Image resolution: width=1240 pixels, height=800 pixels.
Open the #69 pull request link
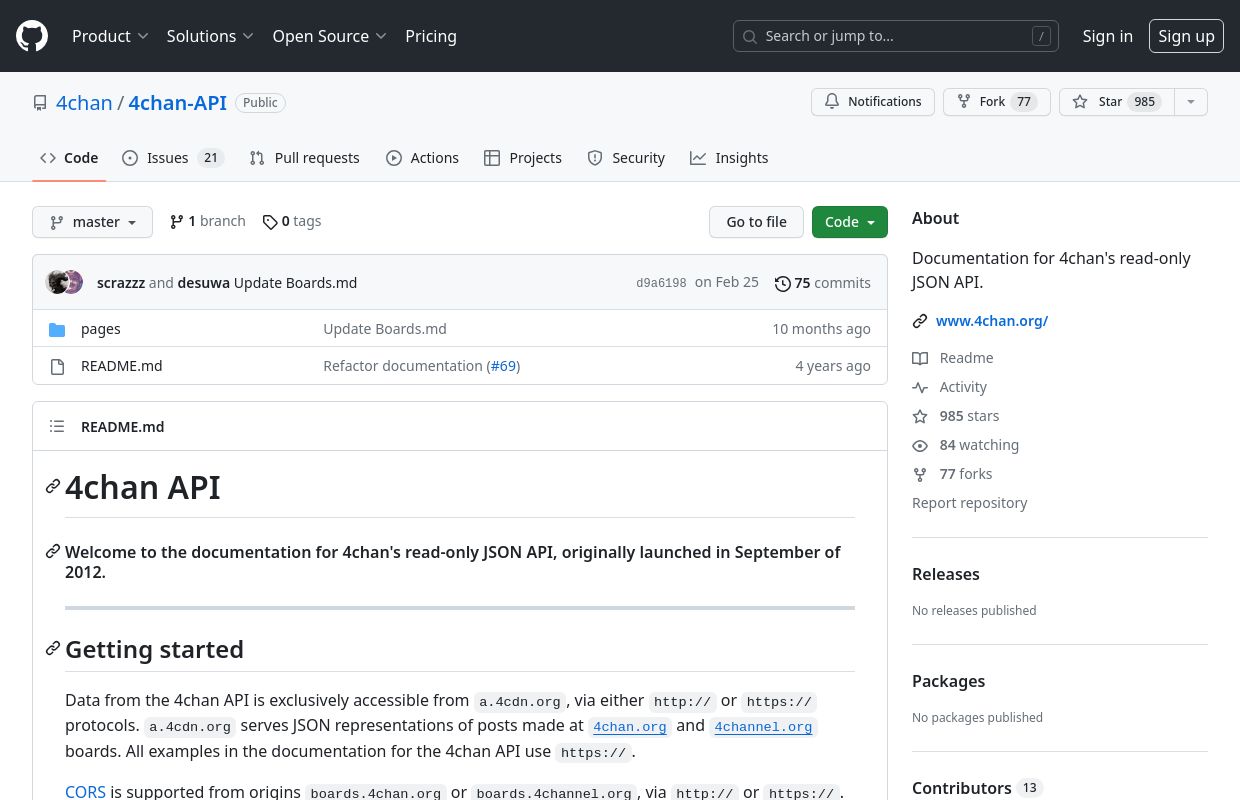pos(504,366)
